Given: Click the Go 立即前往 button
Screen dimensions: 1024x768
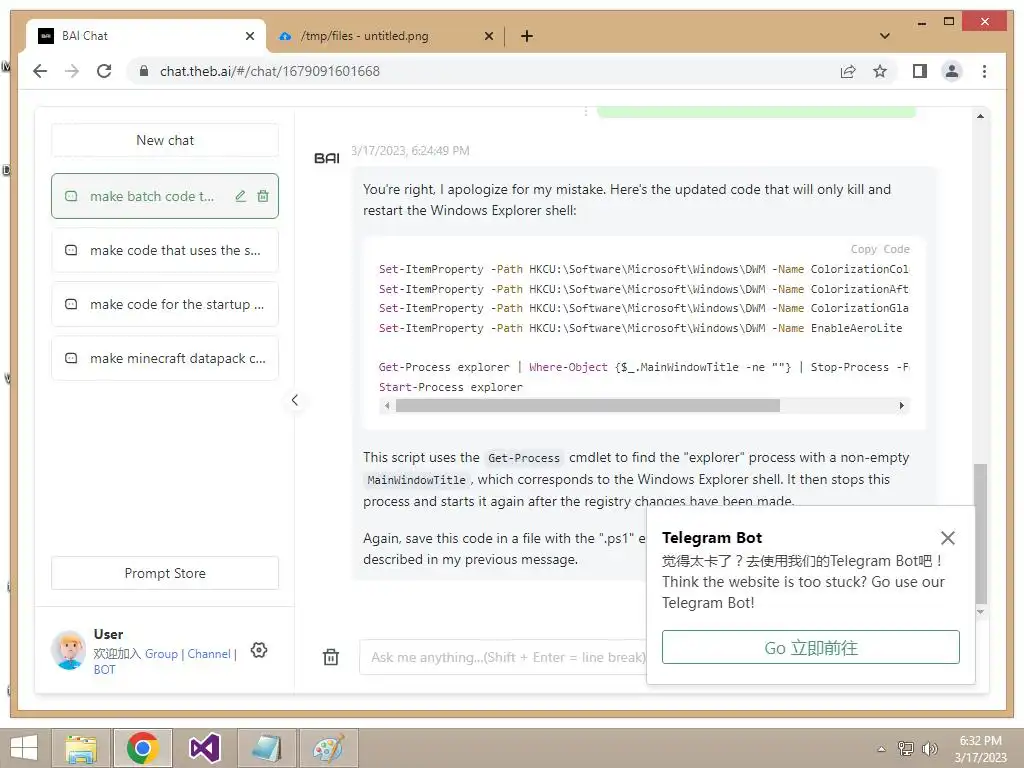Looking at the screenshot, I should pyautogui.click(x=810, y=647).
